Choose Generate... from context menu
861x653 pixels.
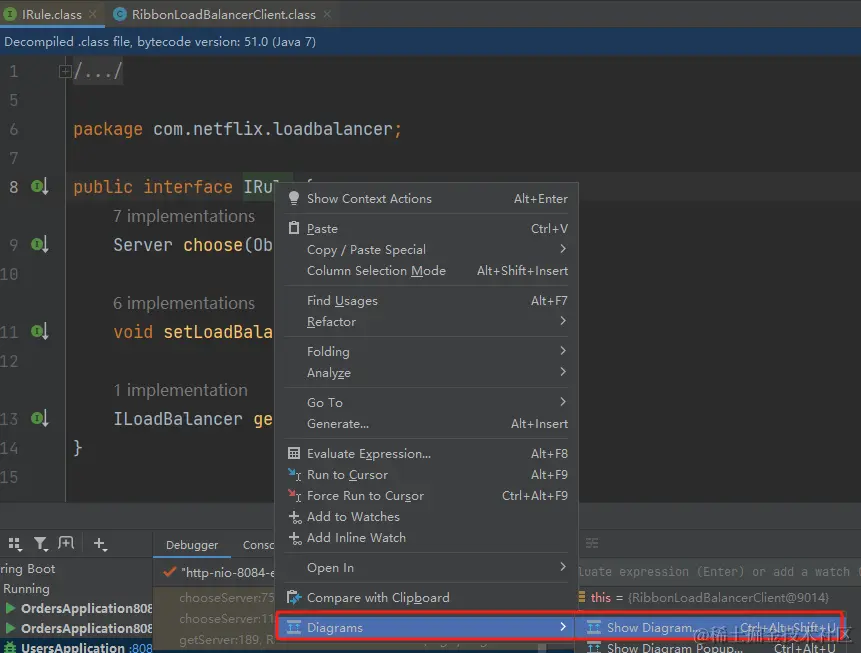[426, 424]
